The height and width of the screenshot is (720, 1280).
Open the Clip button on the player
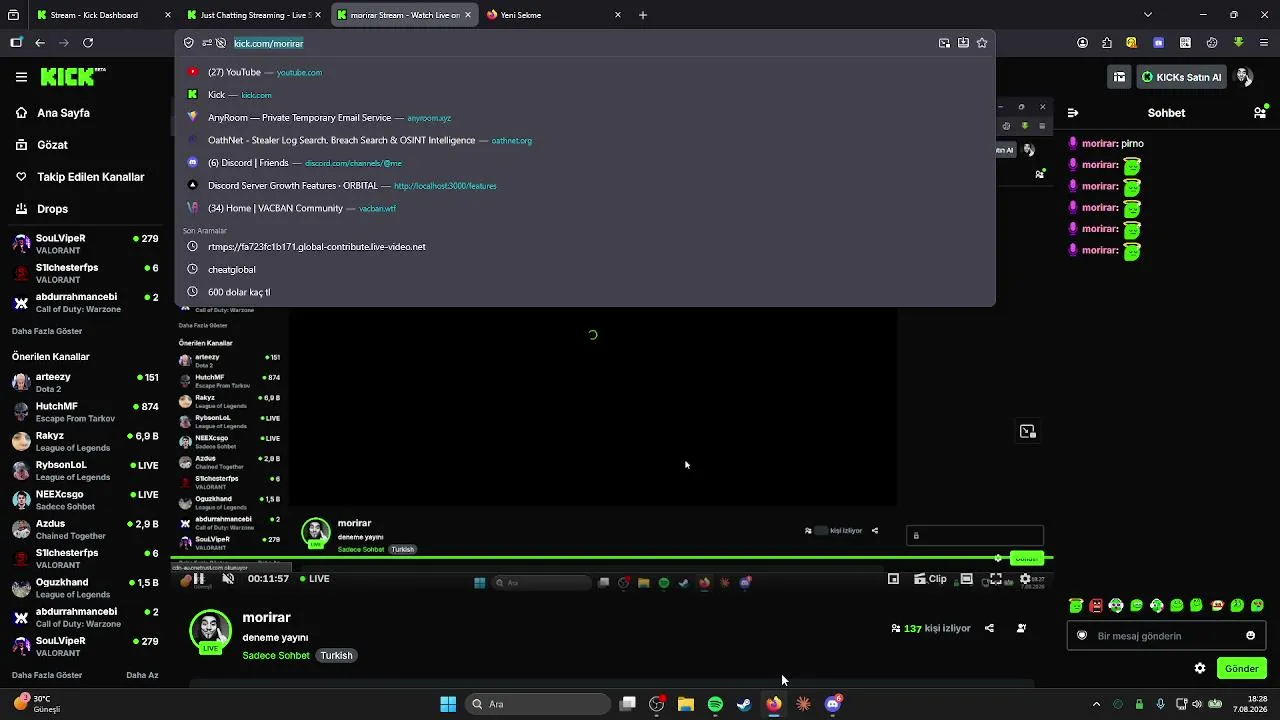coord(930,579)
